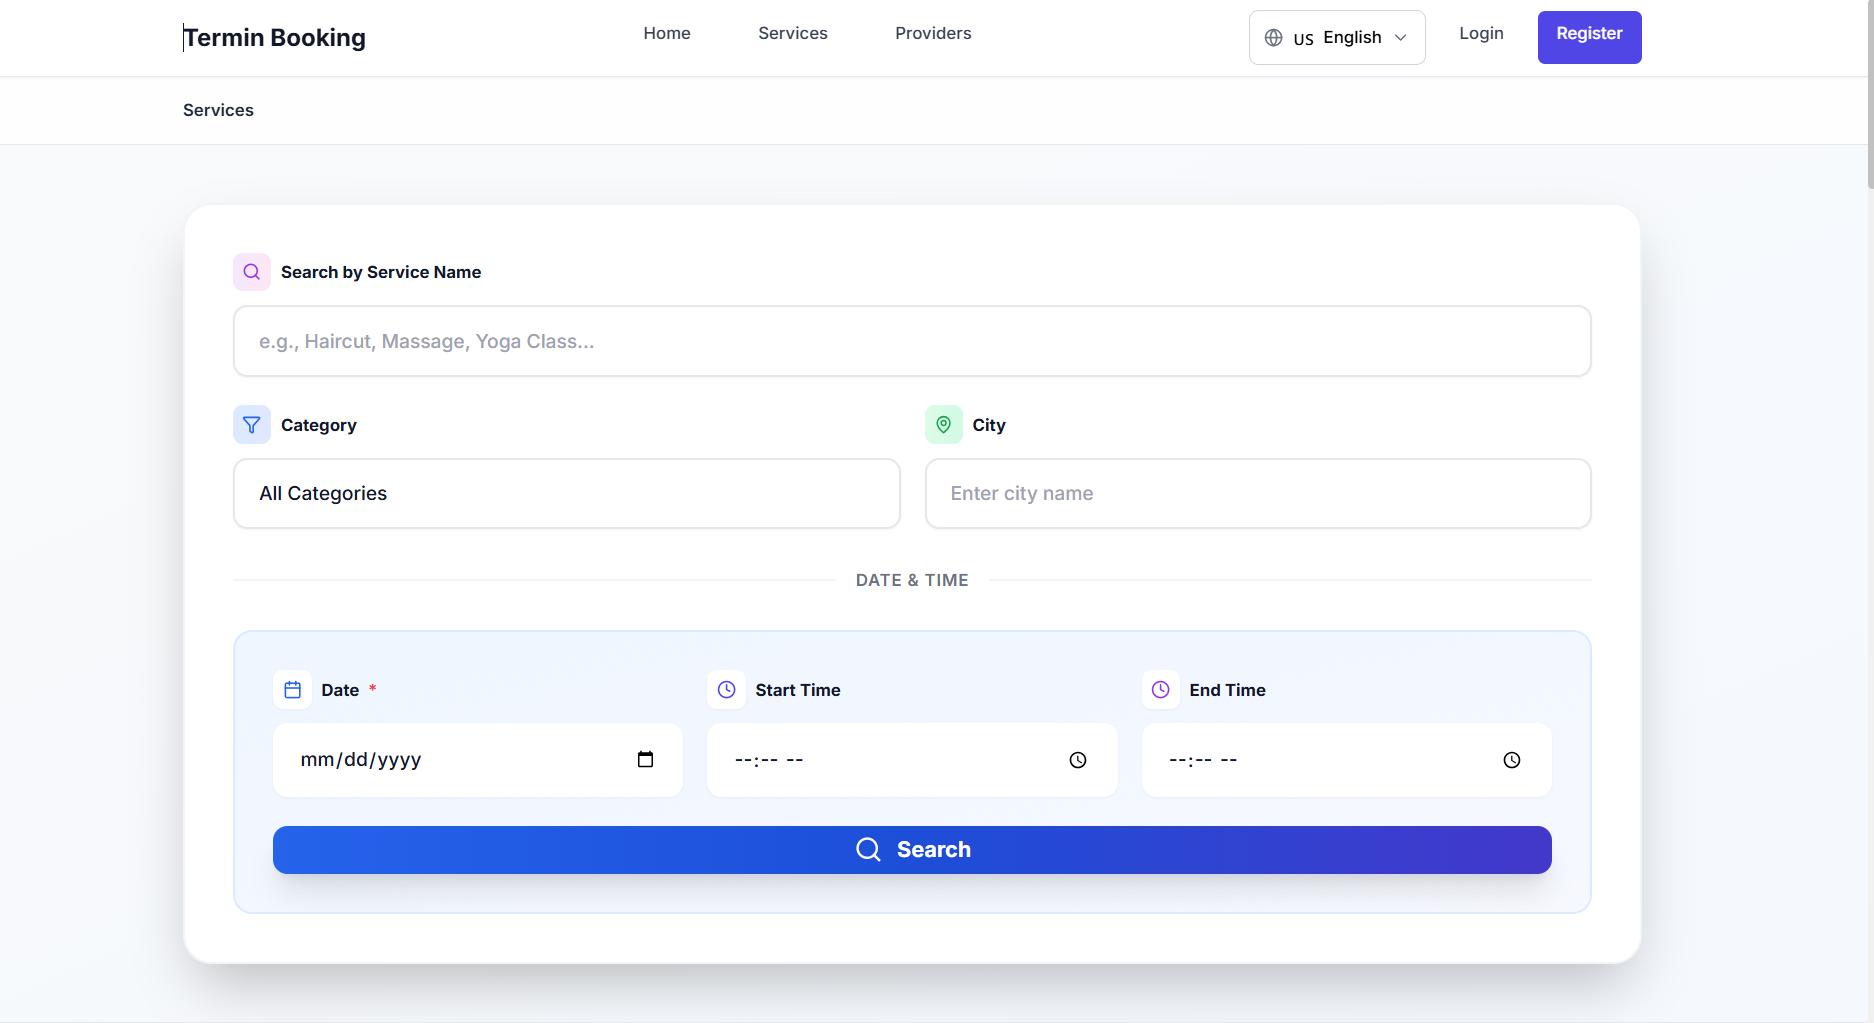Viewport: 1874px width, 1023px height.
Task: Select Services in the top navigation
Action: 792,34
